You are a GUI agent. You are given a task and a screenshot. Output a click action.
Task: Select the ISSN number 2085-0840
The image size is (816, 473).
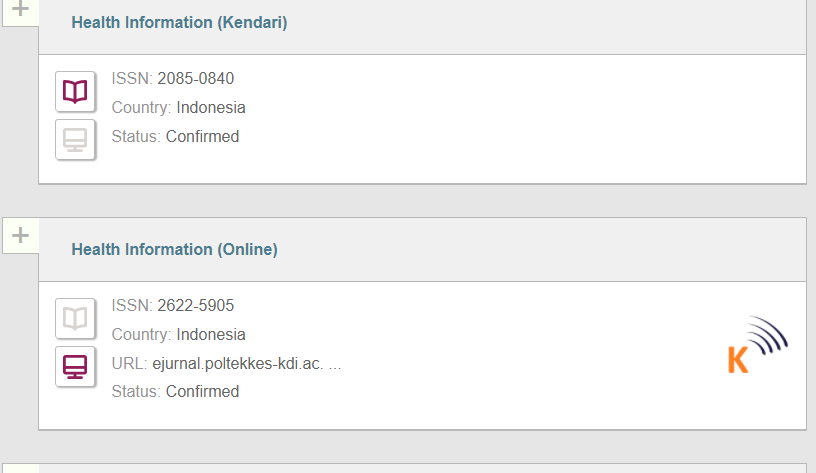coord(195,79)
